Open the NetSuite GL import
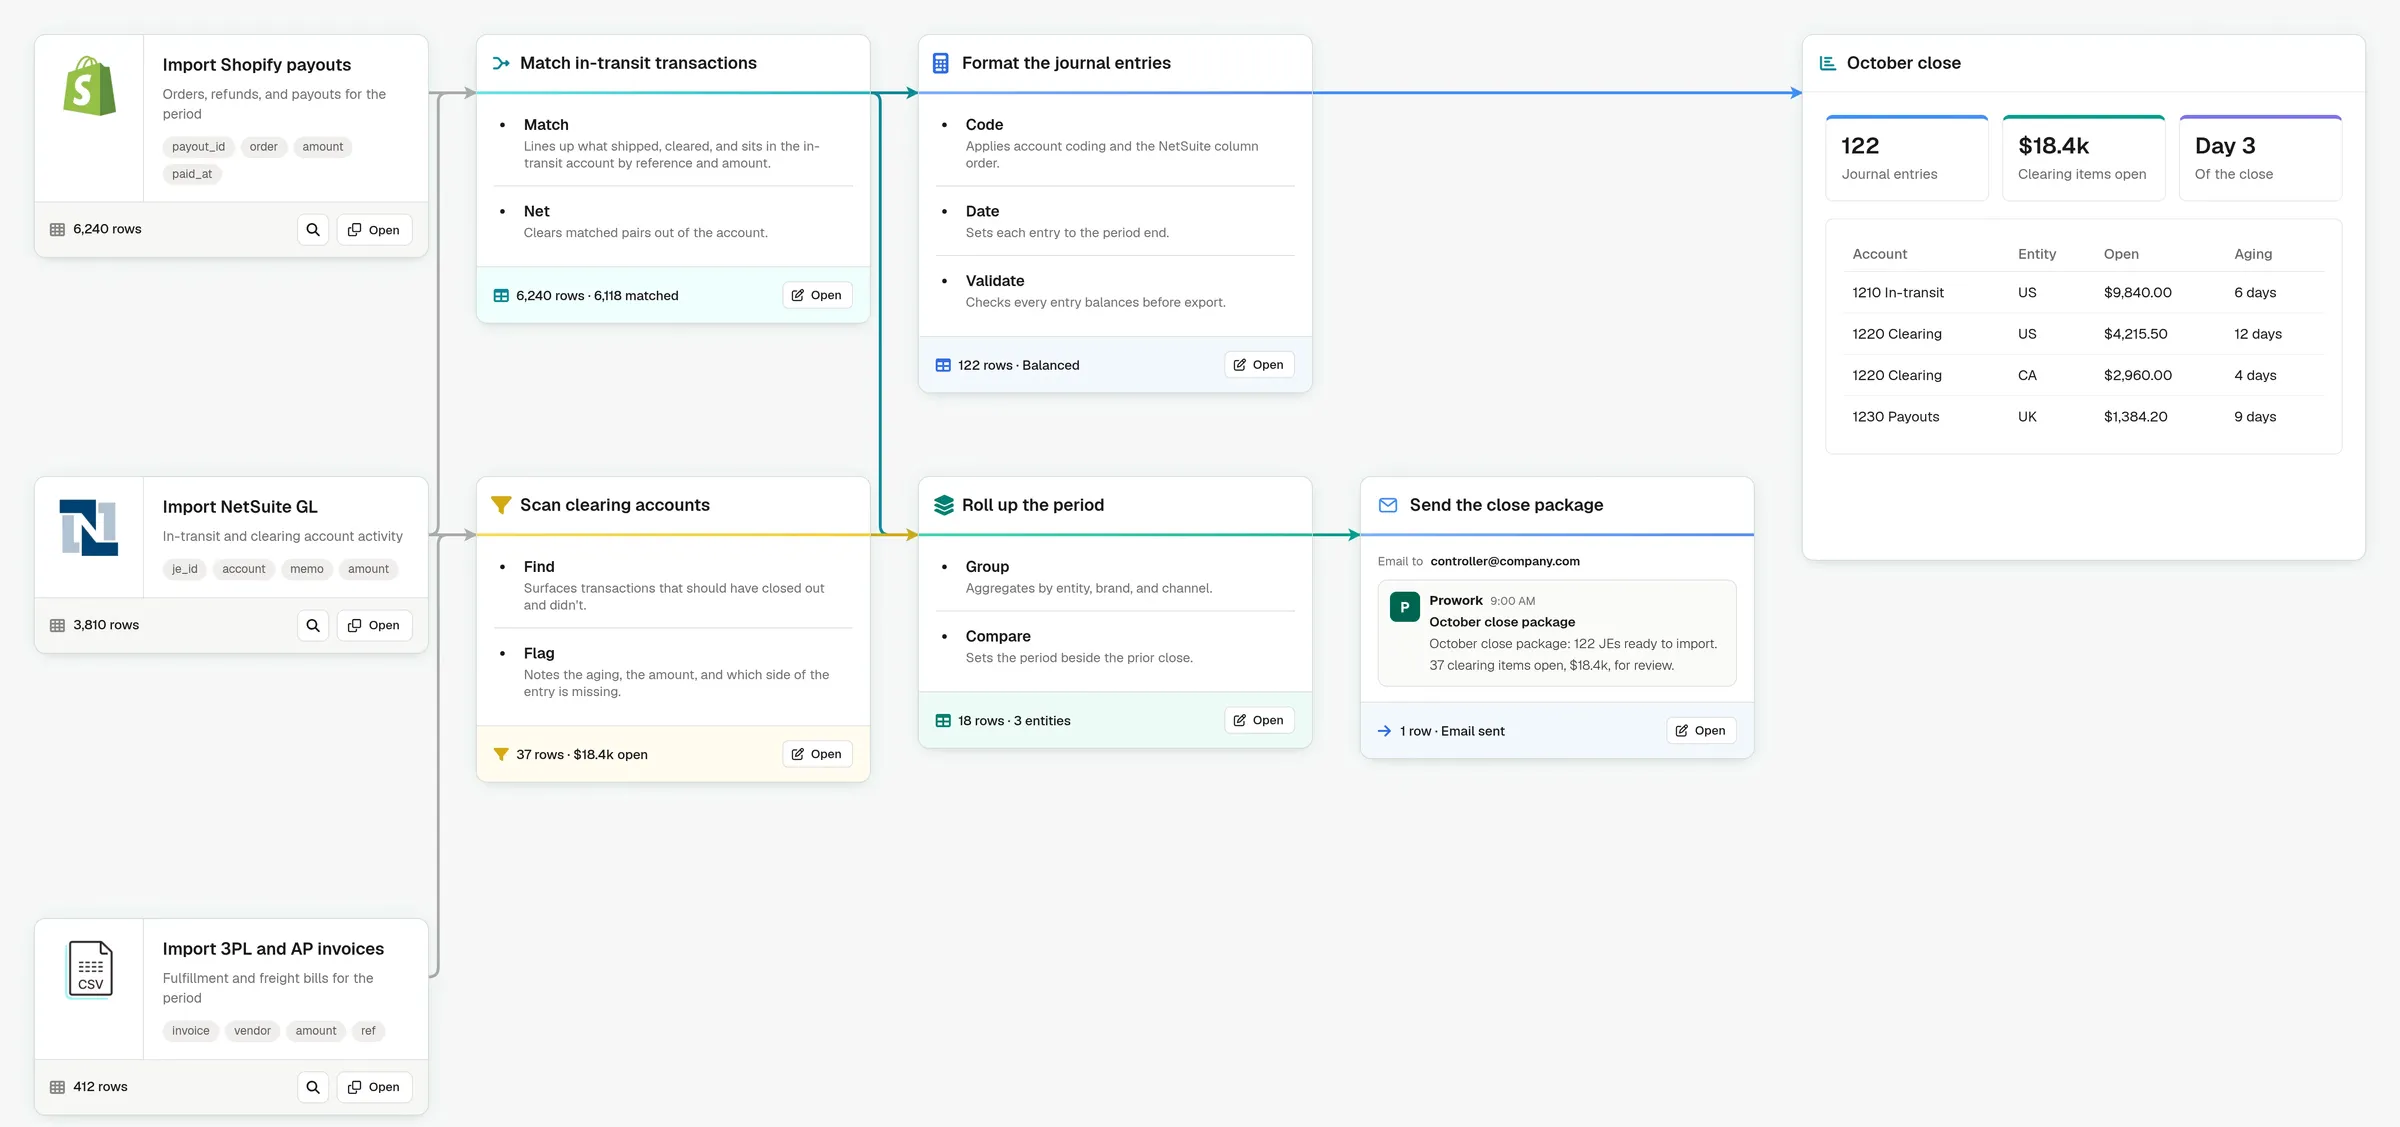 pyautogui.click(x=374, y=625)
